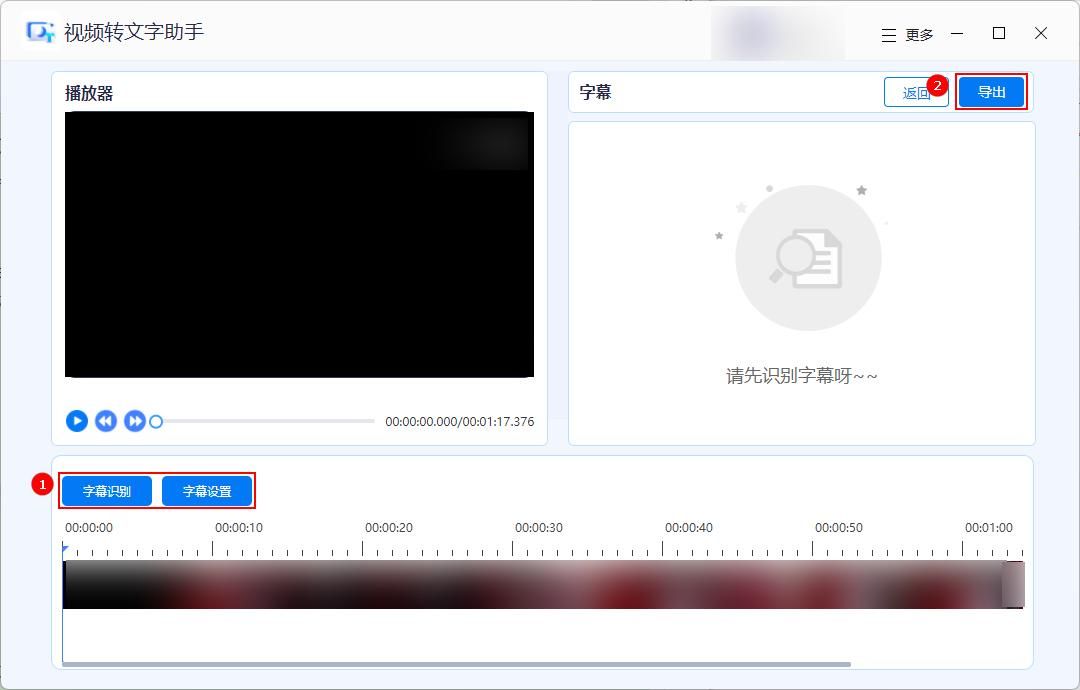1080x690 pixels.
Task: Click the black video preview area
Action: (299, 244)
